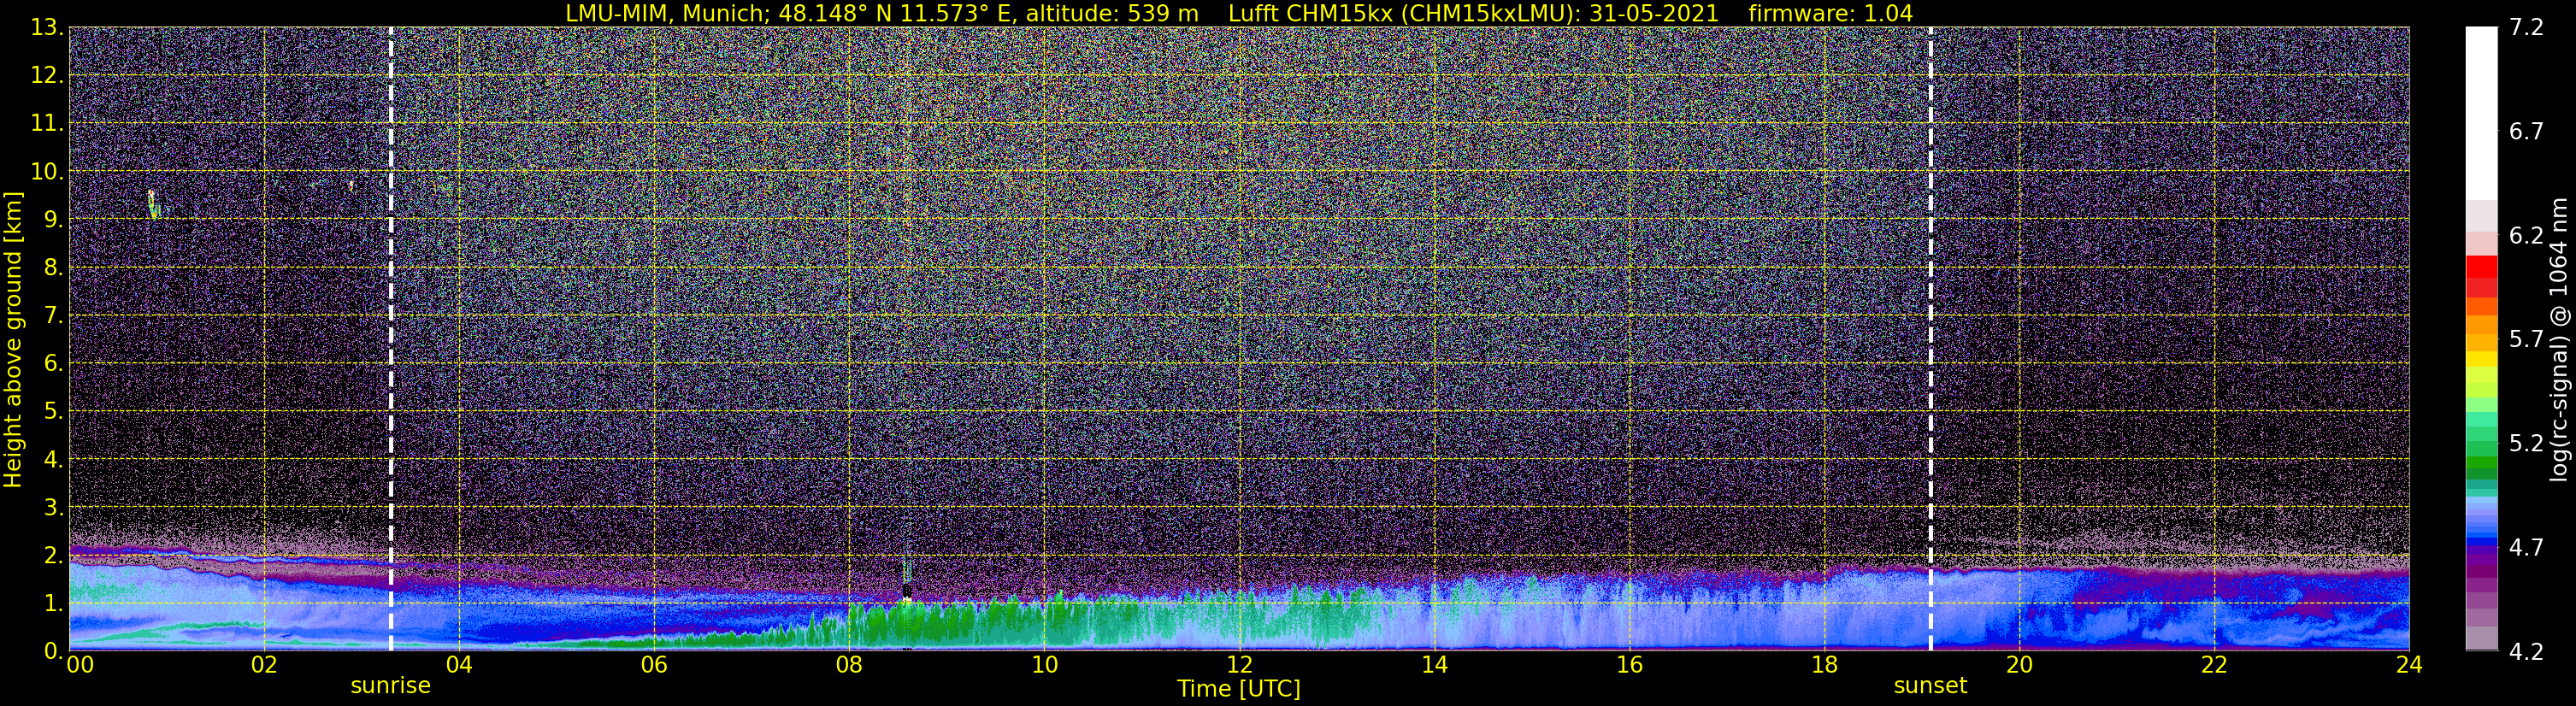
Task: Click the time tick label '24'
Action: (2409, 665)
